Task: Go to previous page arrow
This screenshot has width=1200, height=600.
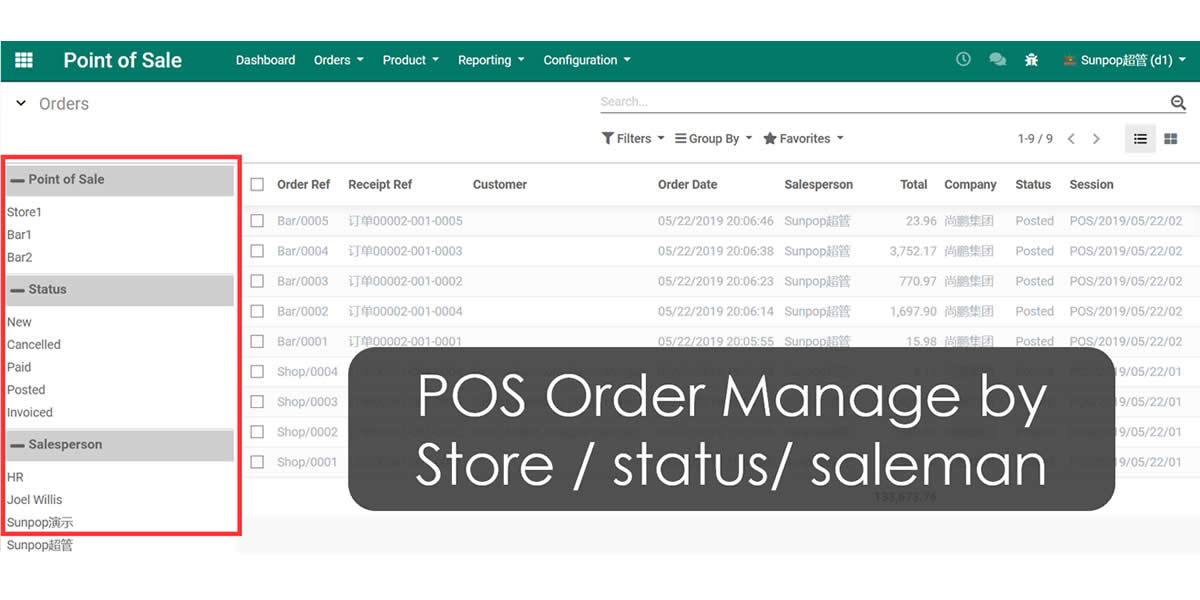Action: [1071, 139]
